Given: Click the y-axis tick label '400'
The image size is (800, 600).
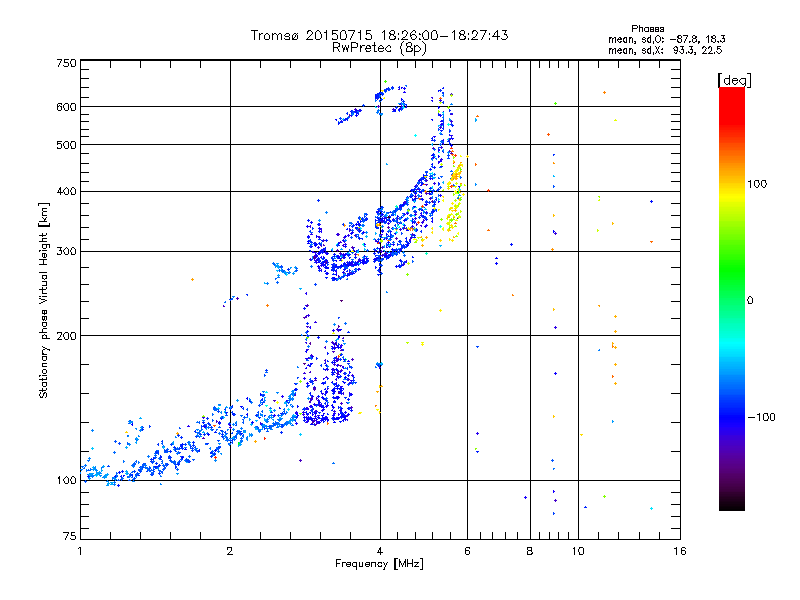Looking at the screenshot, I should coord(66,192).
